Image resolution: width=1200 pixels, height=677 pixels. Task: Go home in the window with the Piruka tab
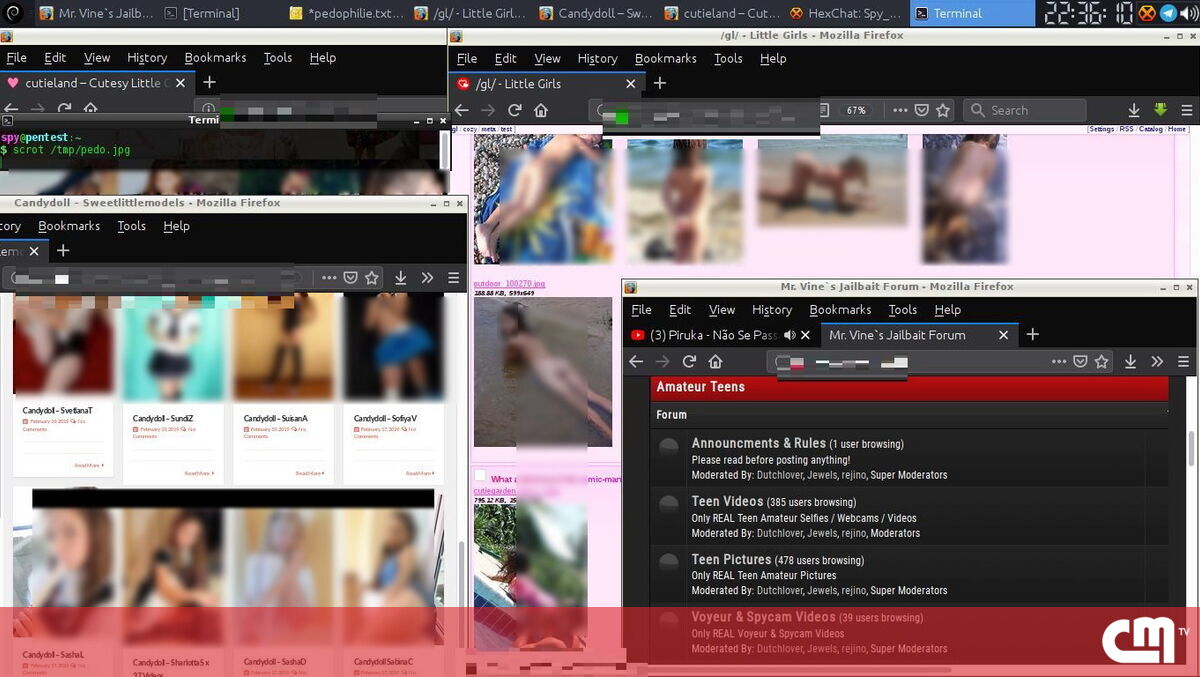click(x=715, y=362)
